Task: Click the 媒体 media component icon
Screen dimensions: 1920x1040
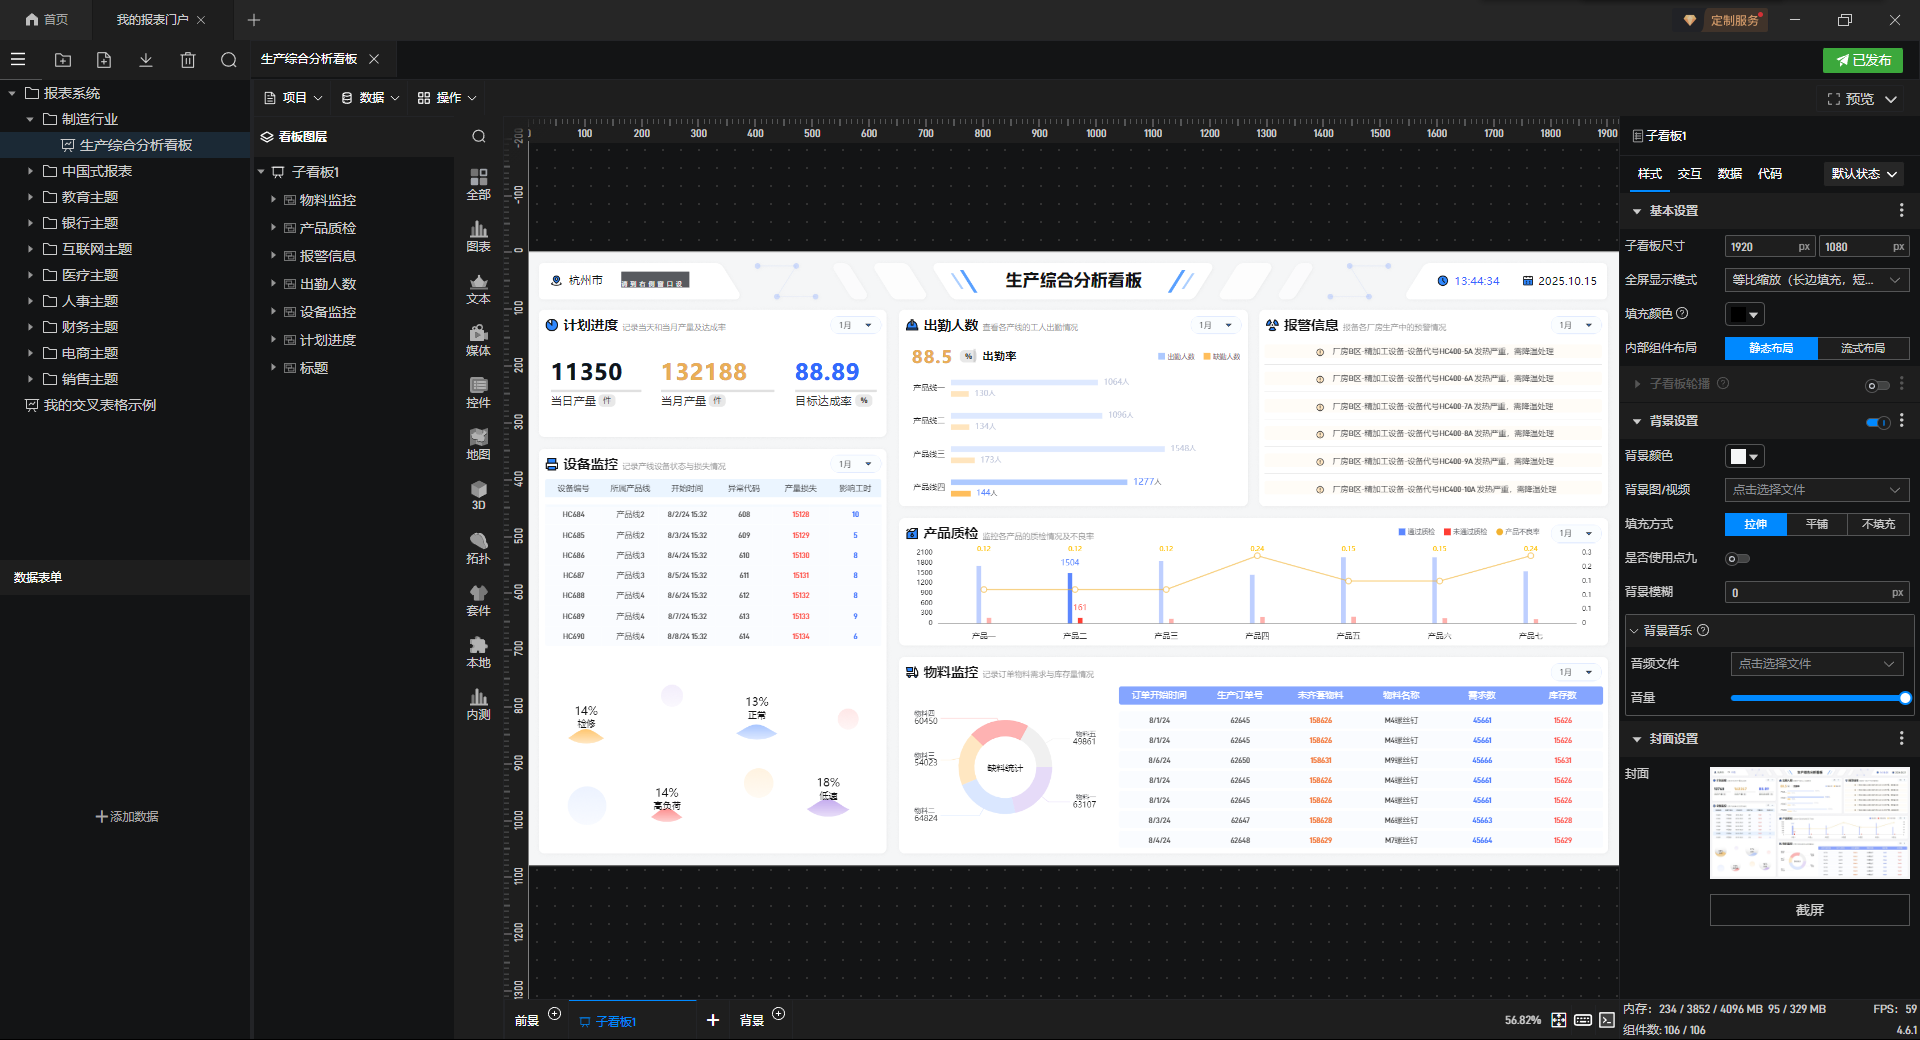Action: point(478,340)
